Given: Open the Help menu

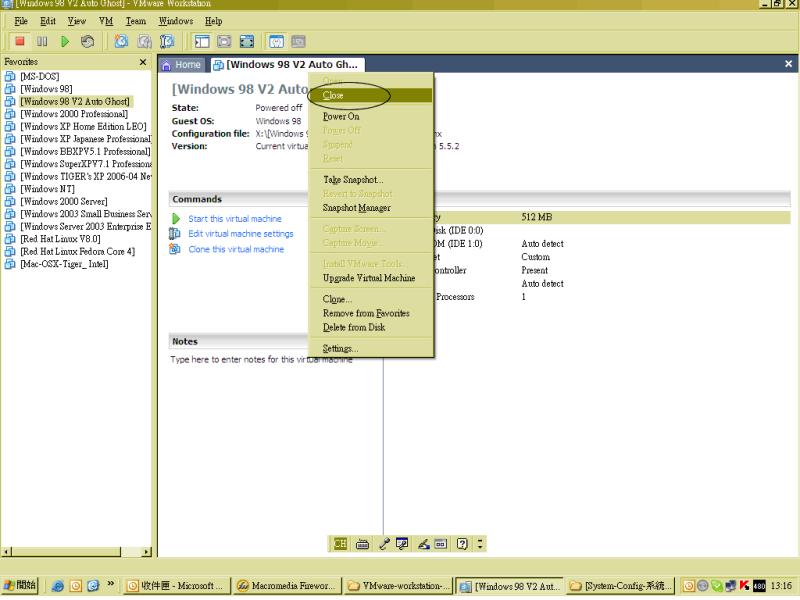Looking at the screenshot, I should click(x=214, y=21).
